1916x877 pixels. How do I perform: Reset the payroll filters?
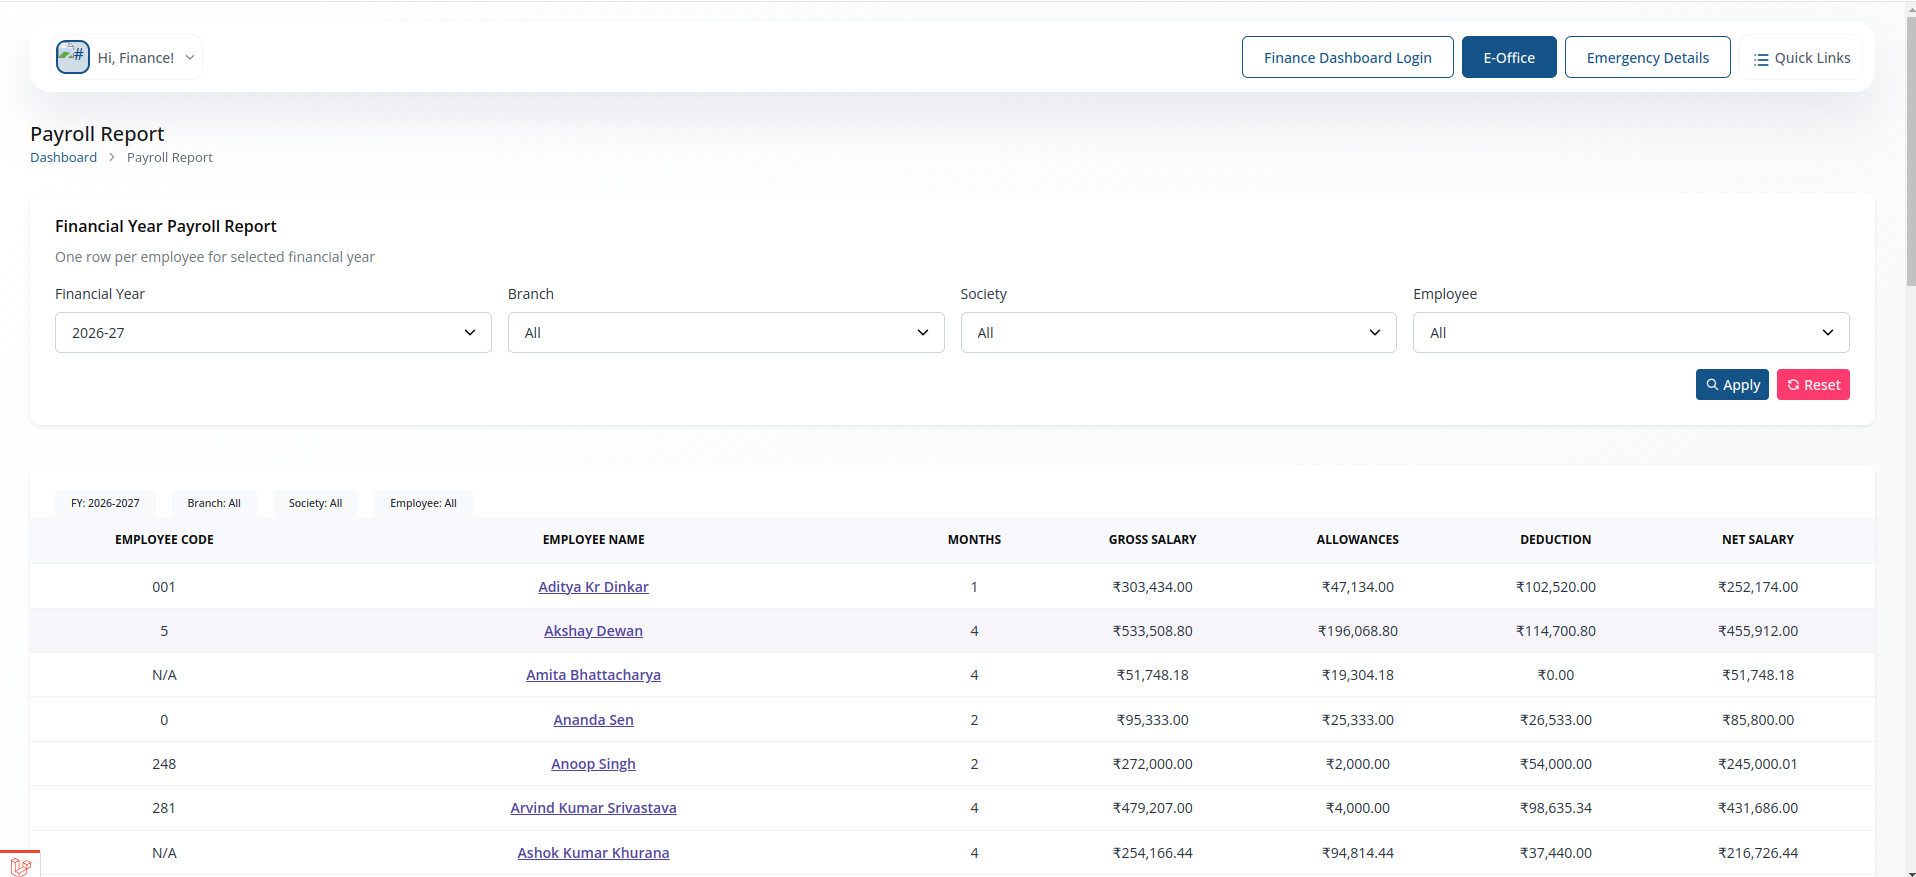(1813, 385)
